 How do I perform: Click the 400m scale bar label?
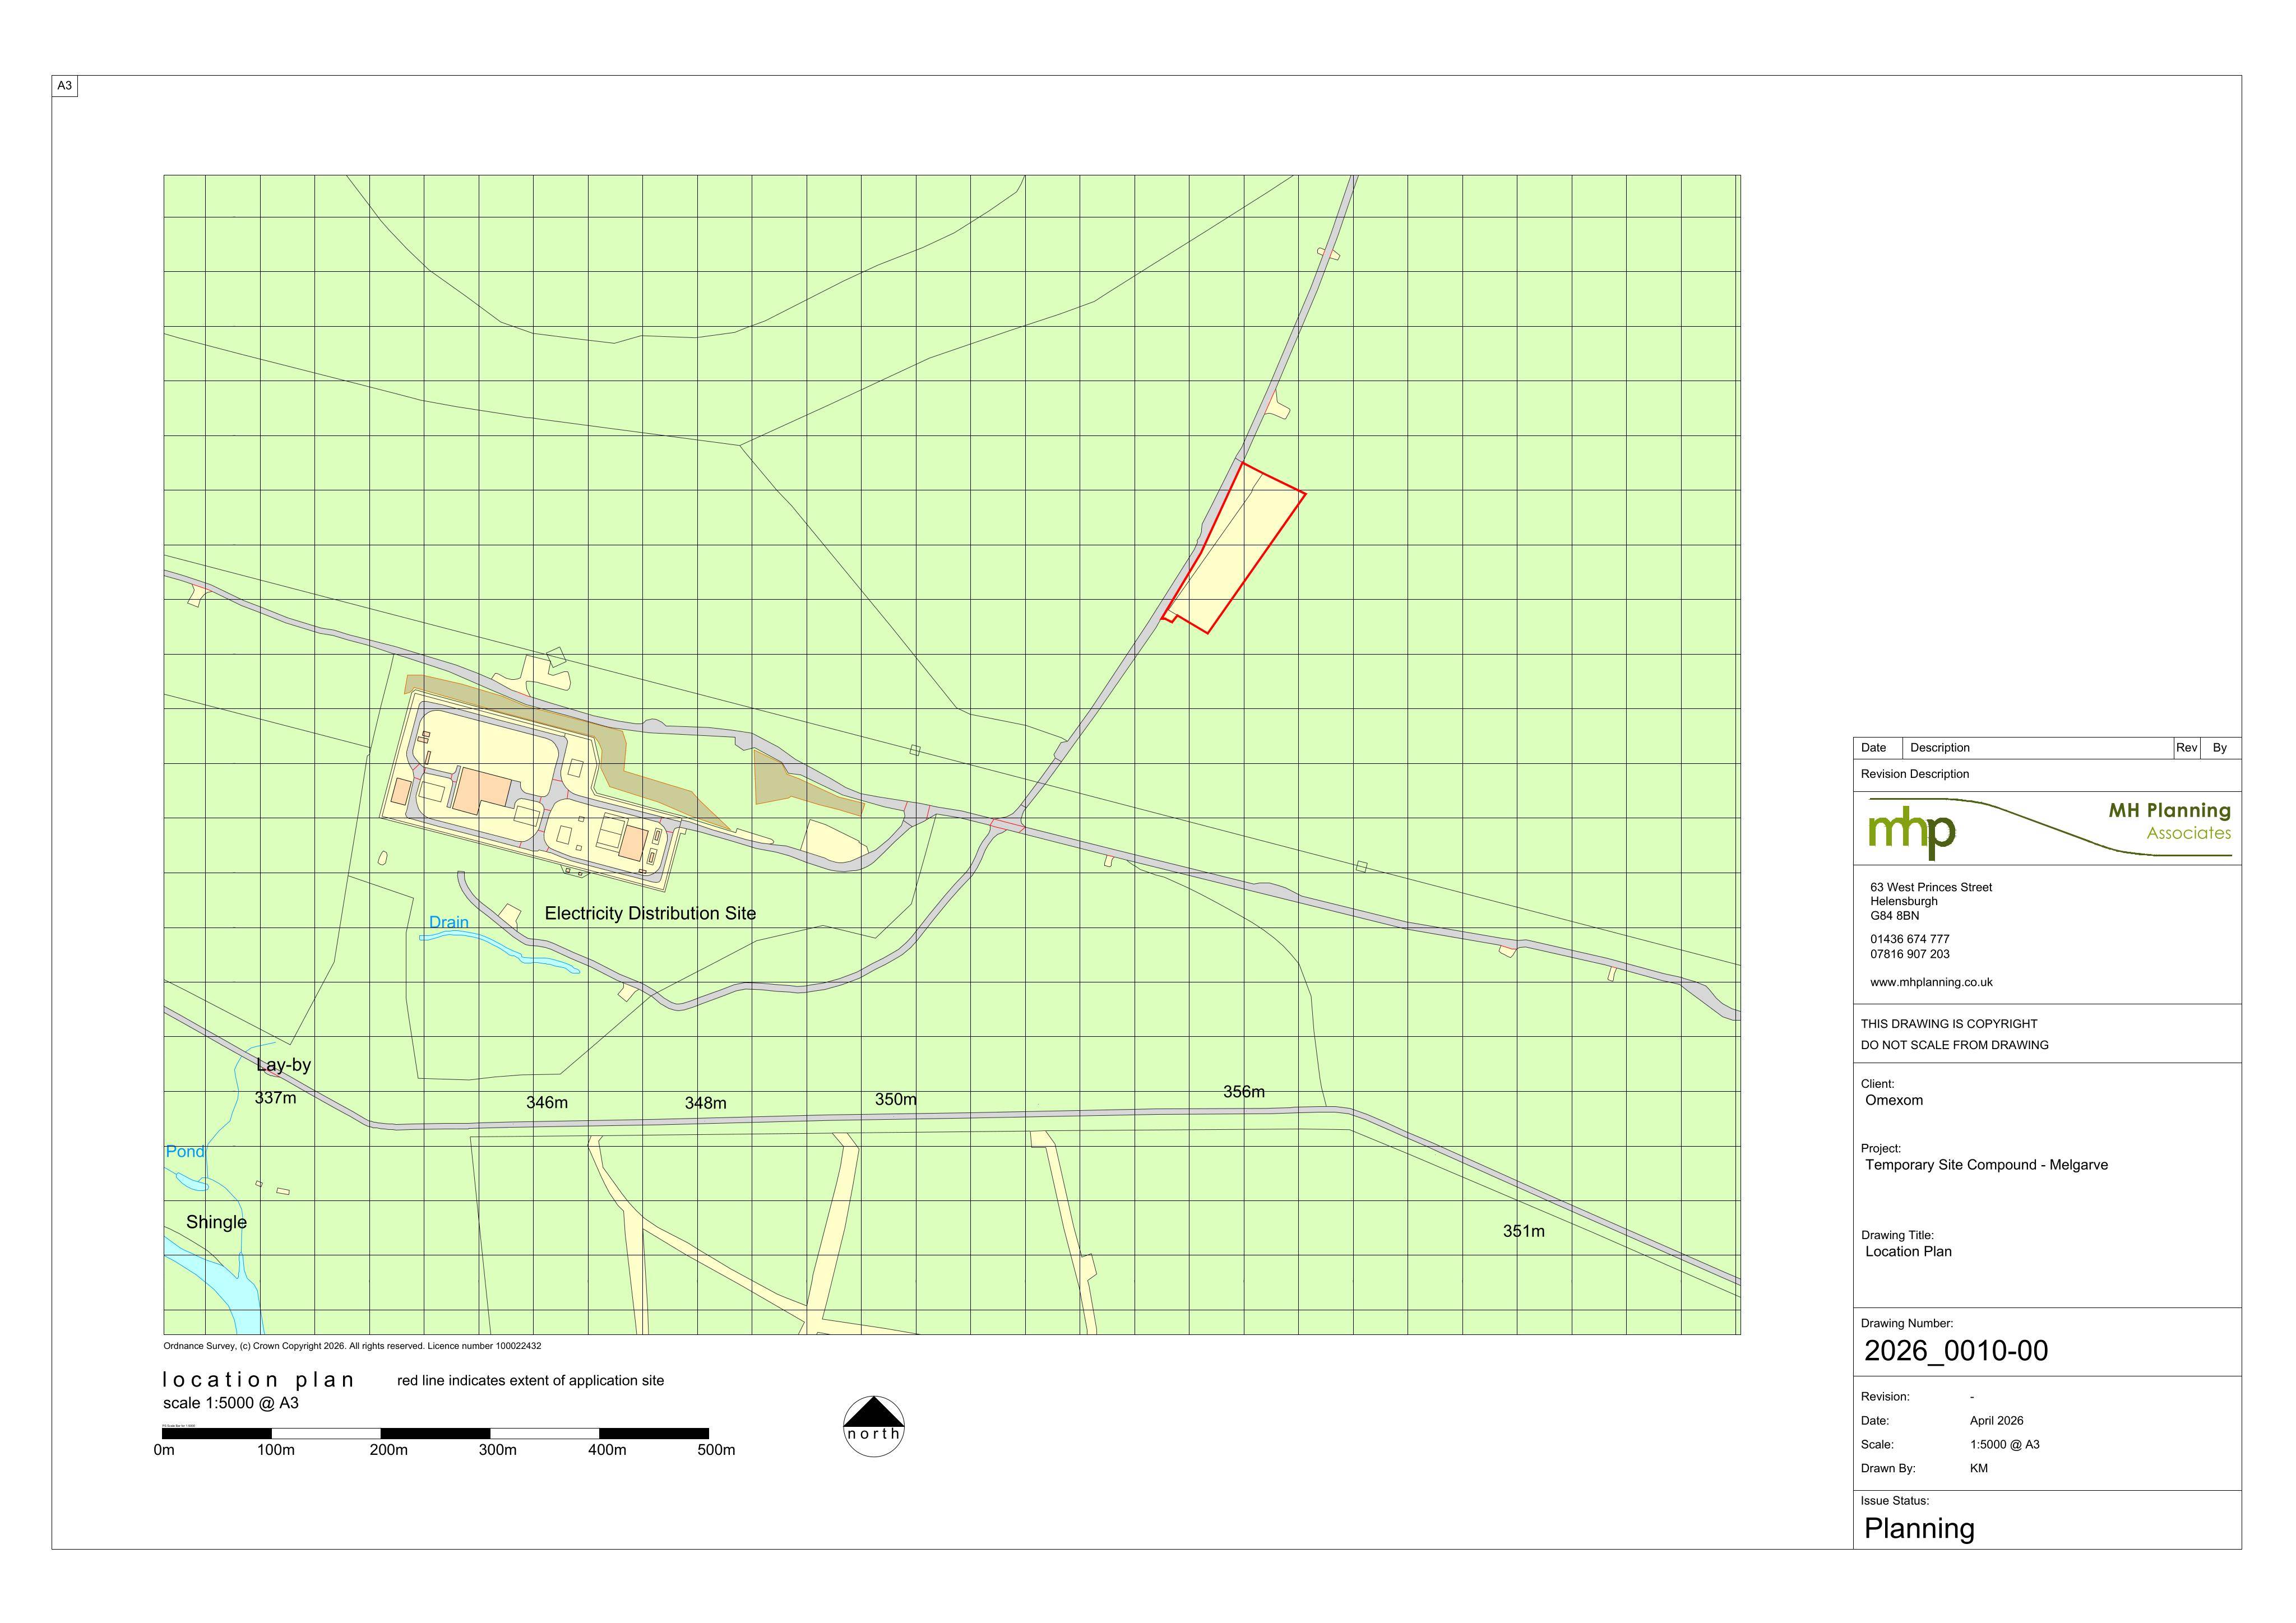click(x=607, y=1450)
